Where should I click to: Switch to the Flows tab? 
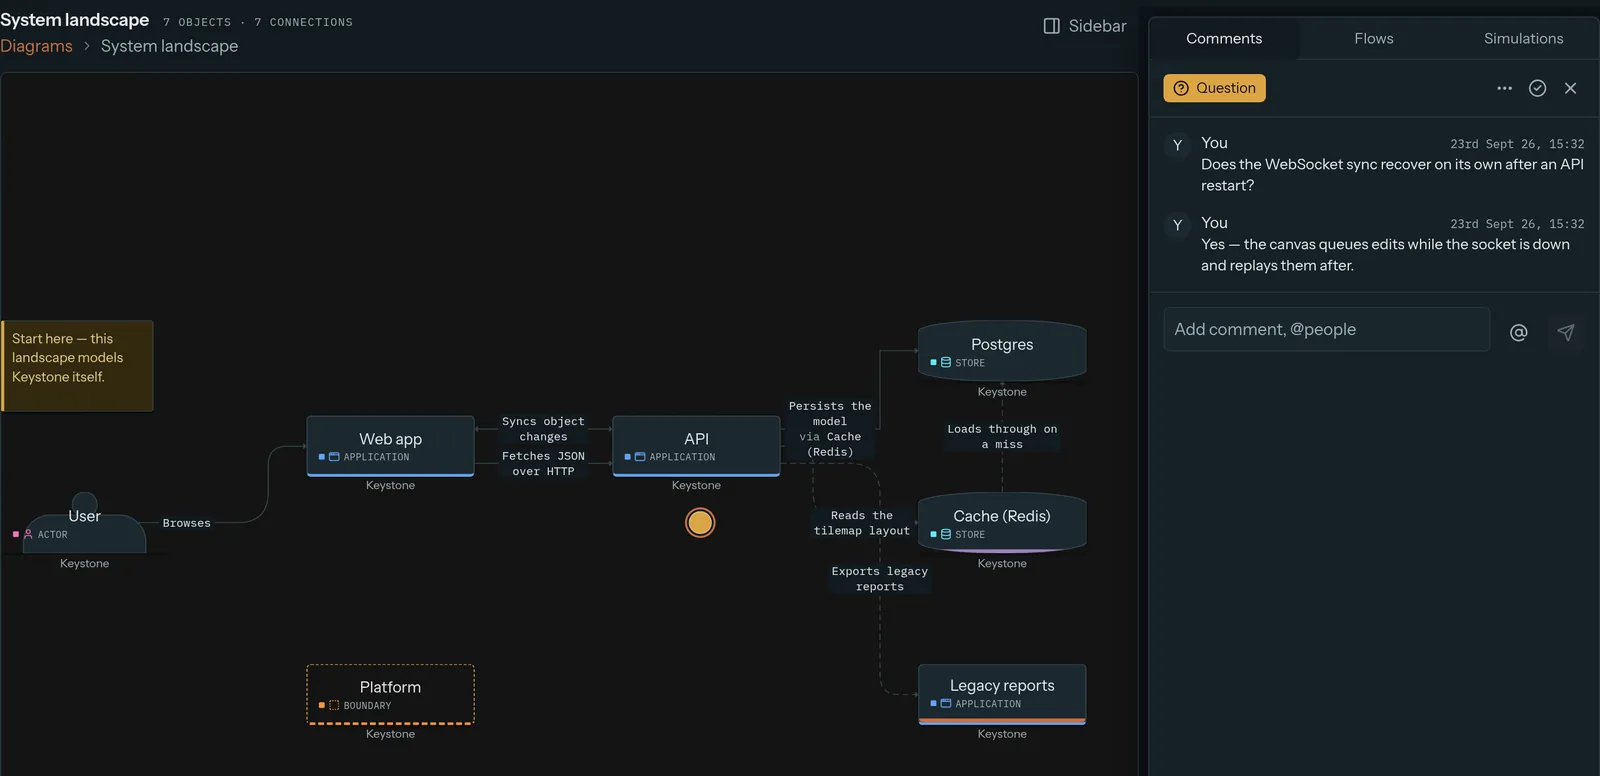(x=1374, y=39)
